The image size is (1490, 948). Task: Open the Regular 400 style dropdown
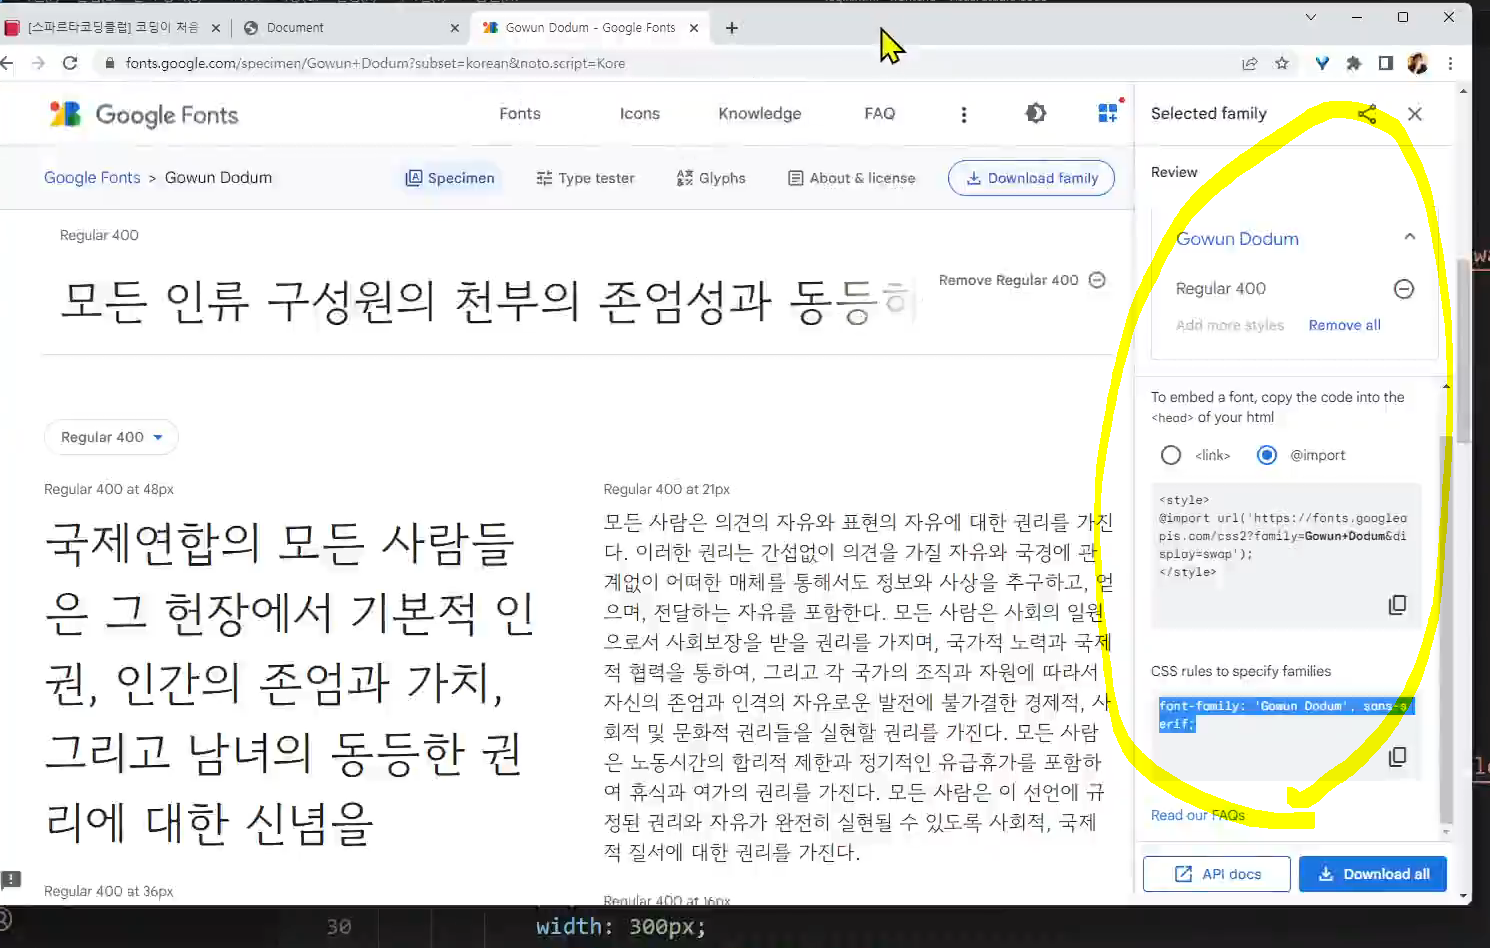point(111,437)
